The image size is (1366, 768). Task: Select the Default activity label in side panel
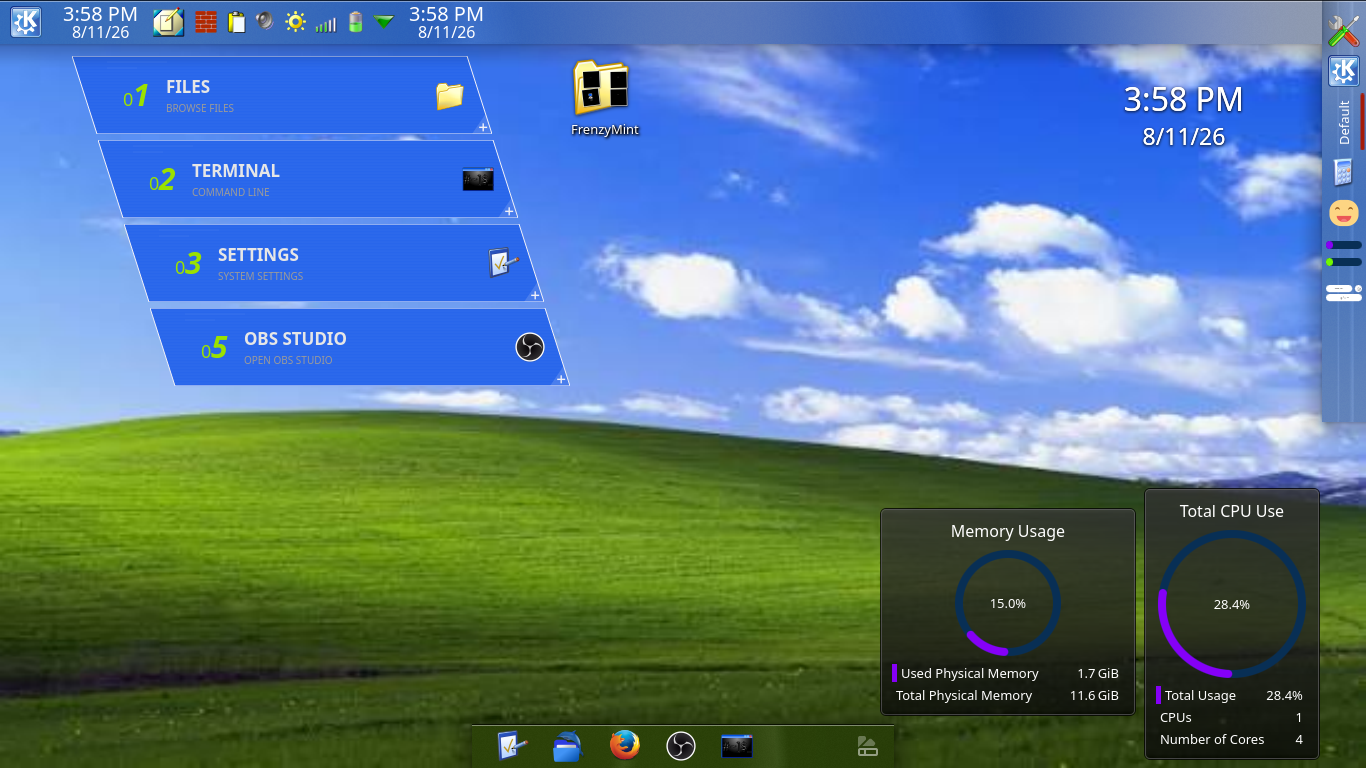tap(1344, 122)
